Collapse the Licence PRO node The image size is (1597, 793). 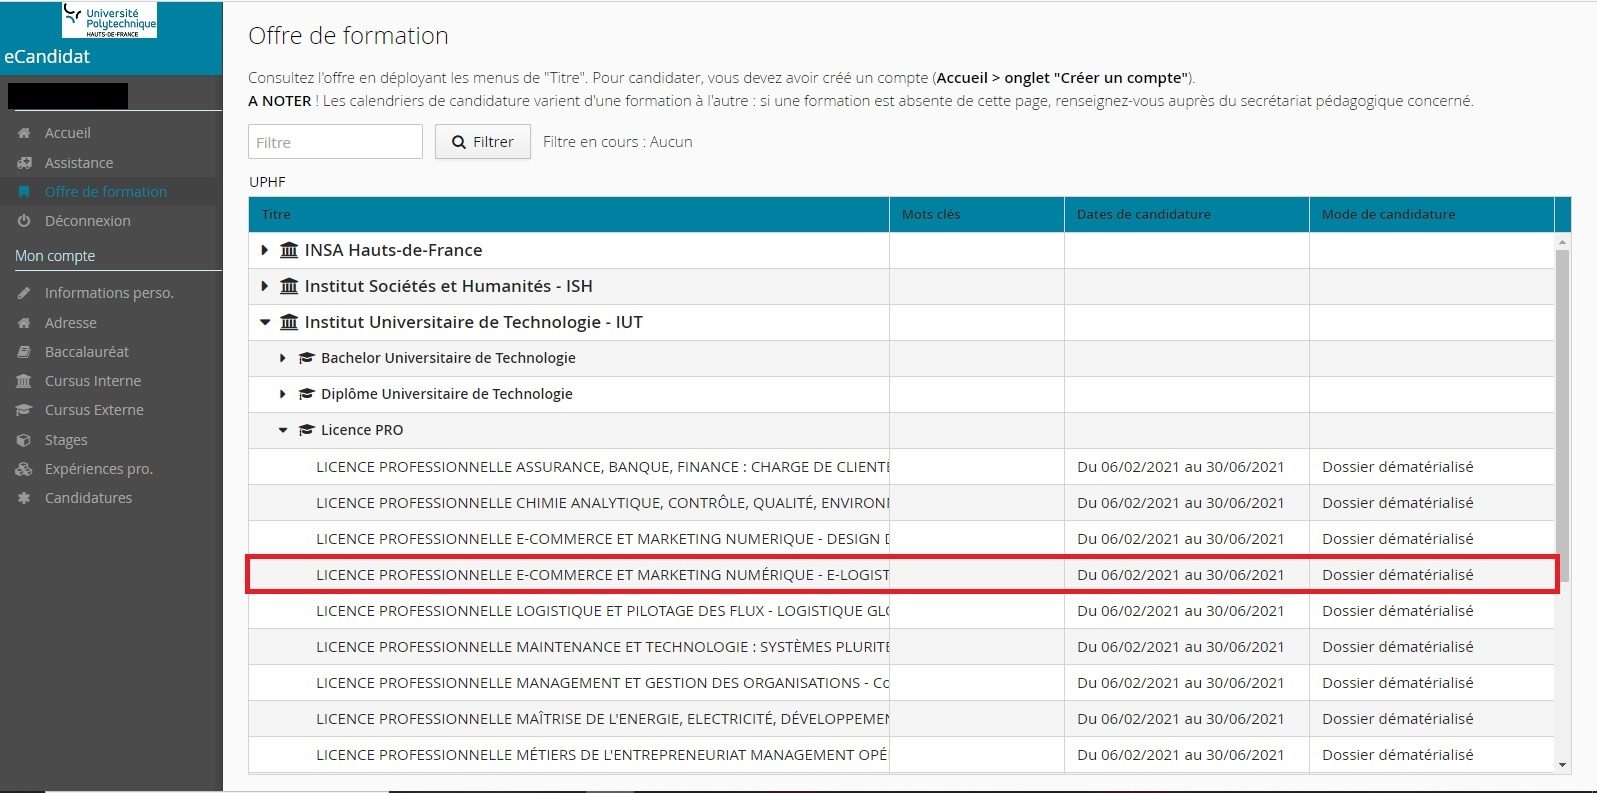[x=283, y=430]
